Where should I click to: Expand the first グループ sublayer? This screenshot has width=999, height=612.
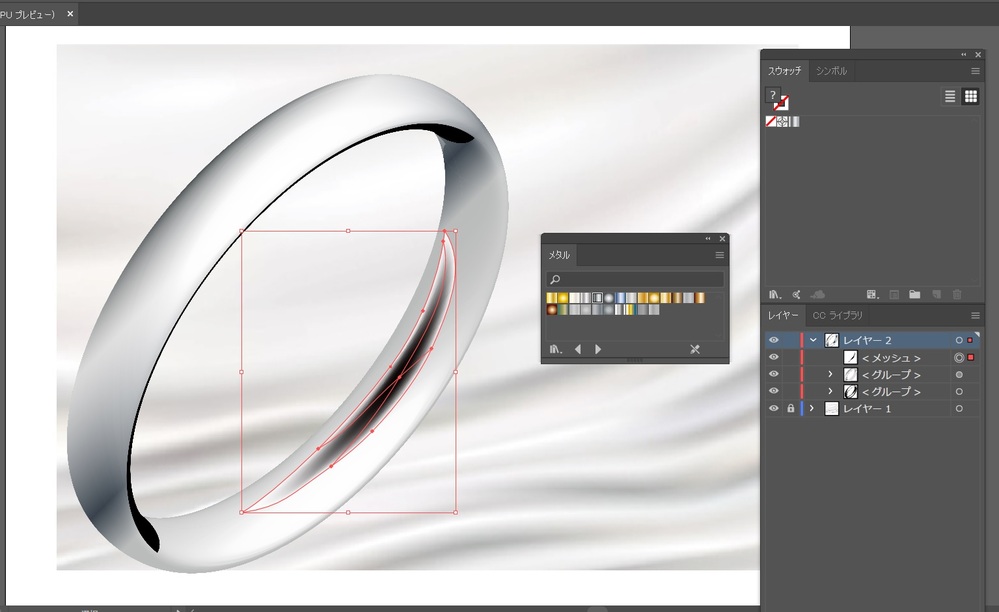pyautogui.click(x=829, y=375)
